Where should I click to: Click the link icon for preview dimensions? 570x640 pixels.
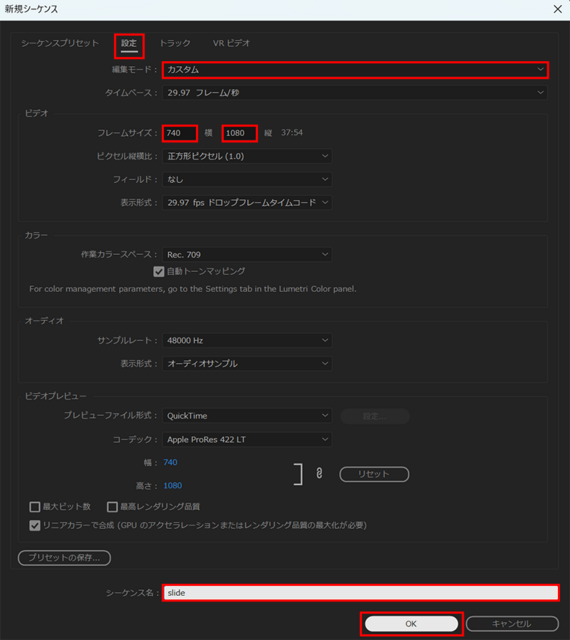click(319, 473)
